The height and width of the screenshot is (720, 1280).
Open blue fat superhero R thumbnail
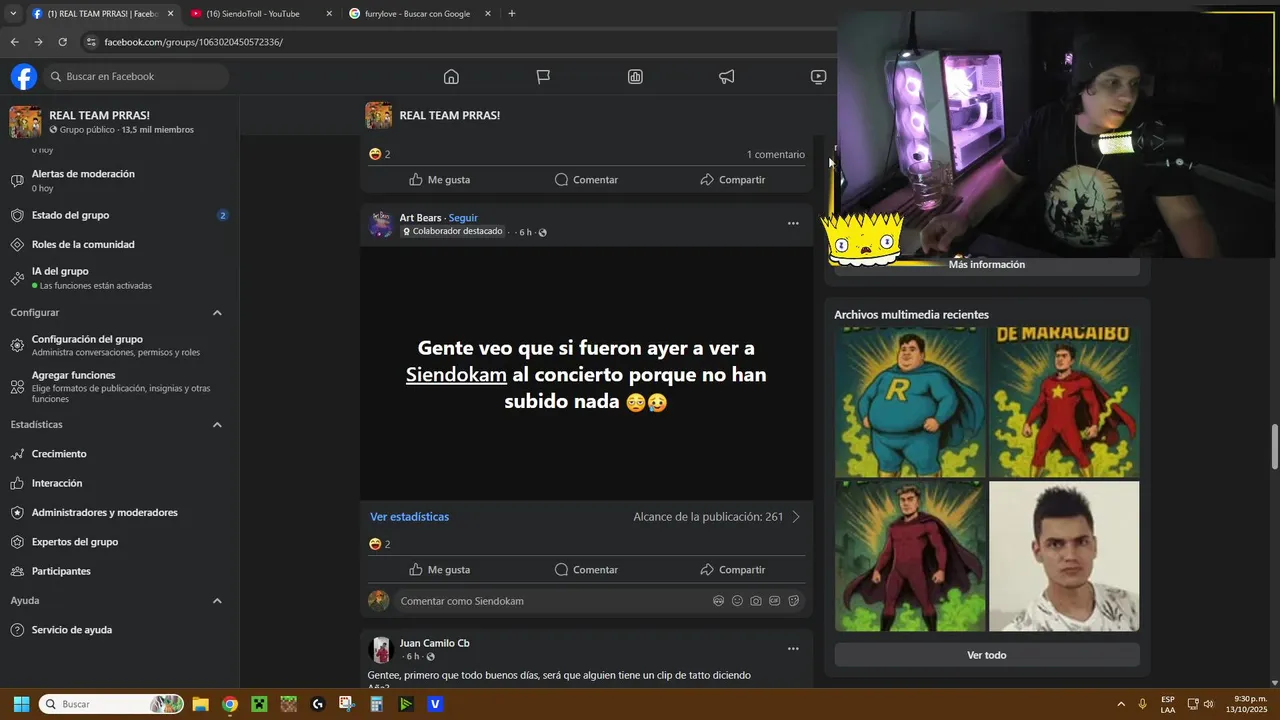click(910, 403)
